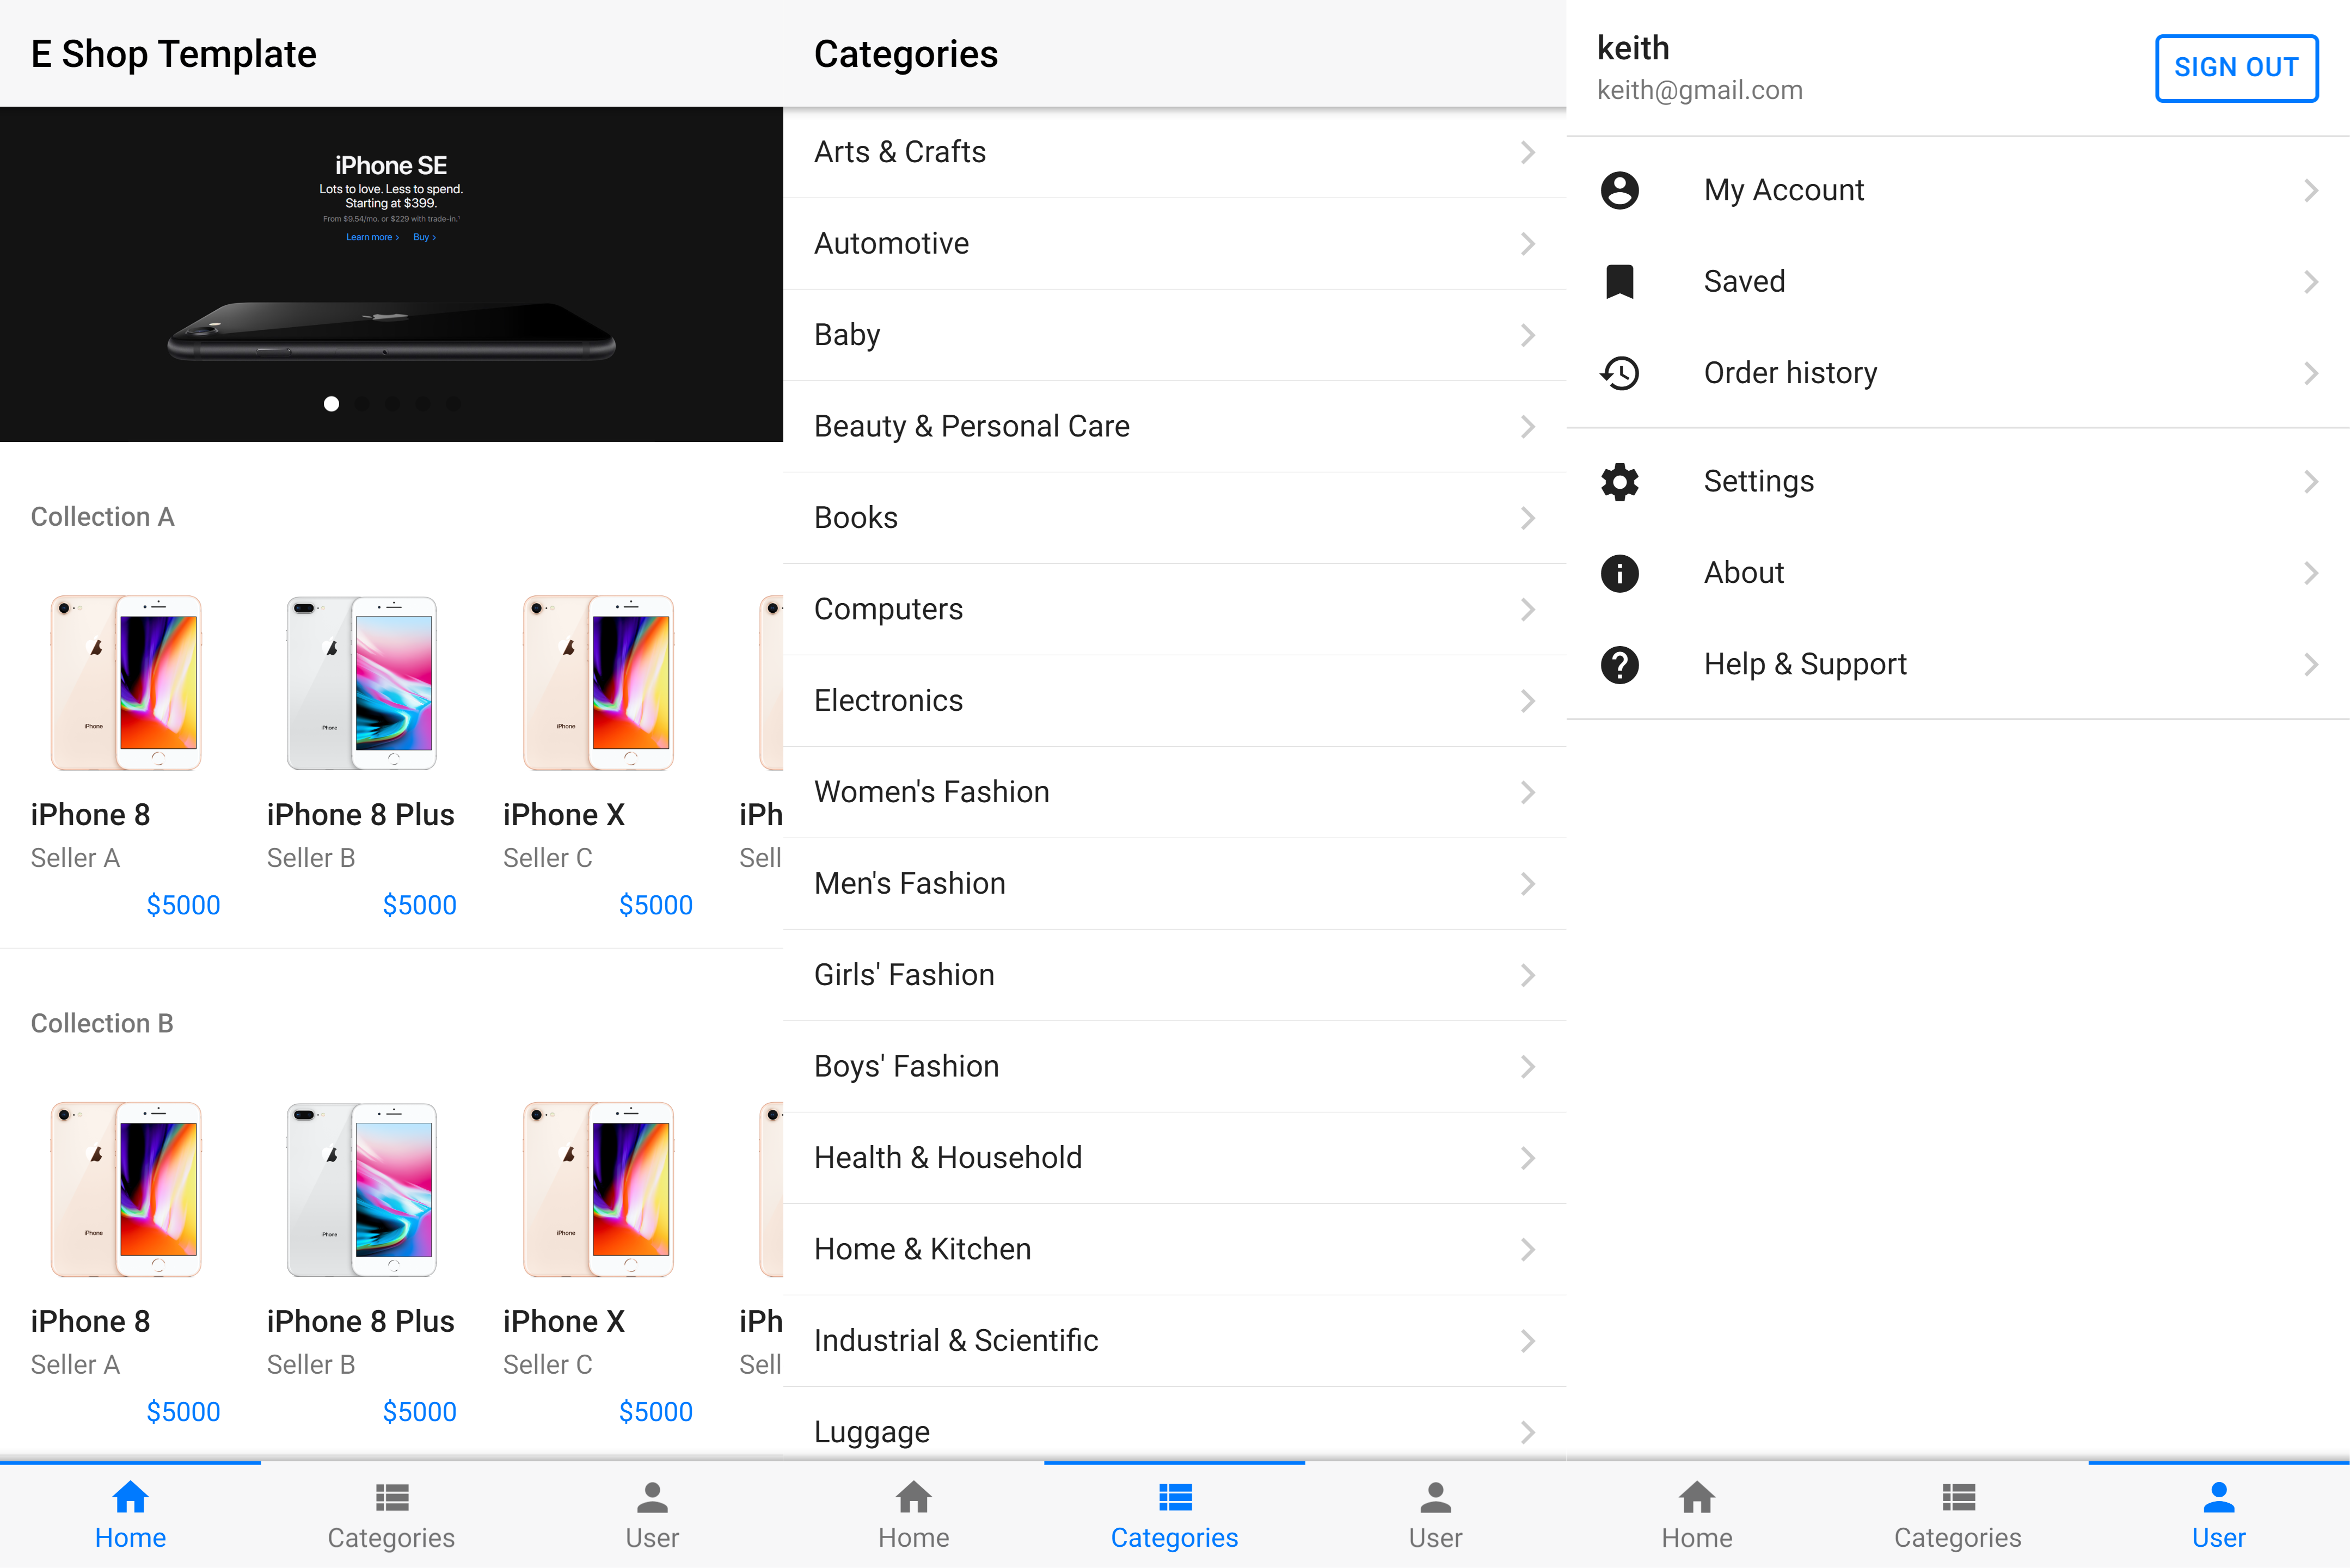Expand Electronics category chevron
The image size is (2350, 1568).
(1527, 701)
